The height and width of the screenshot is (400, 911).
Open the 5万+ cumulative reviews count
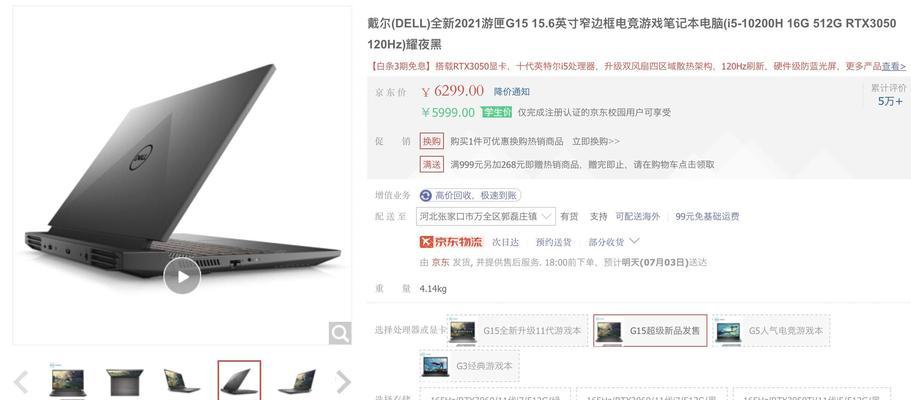pos(890,101)
